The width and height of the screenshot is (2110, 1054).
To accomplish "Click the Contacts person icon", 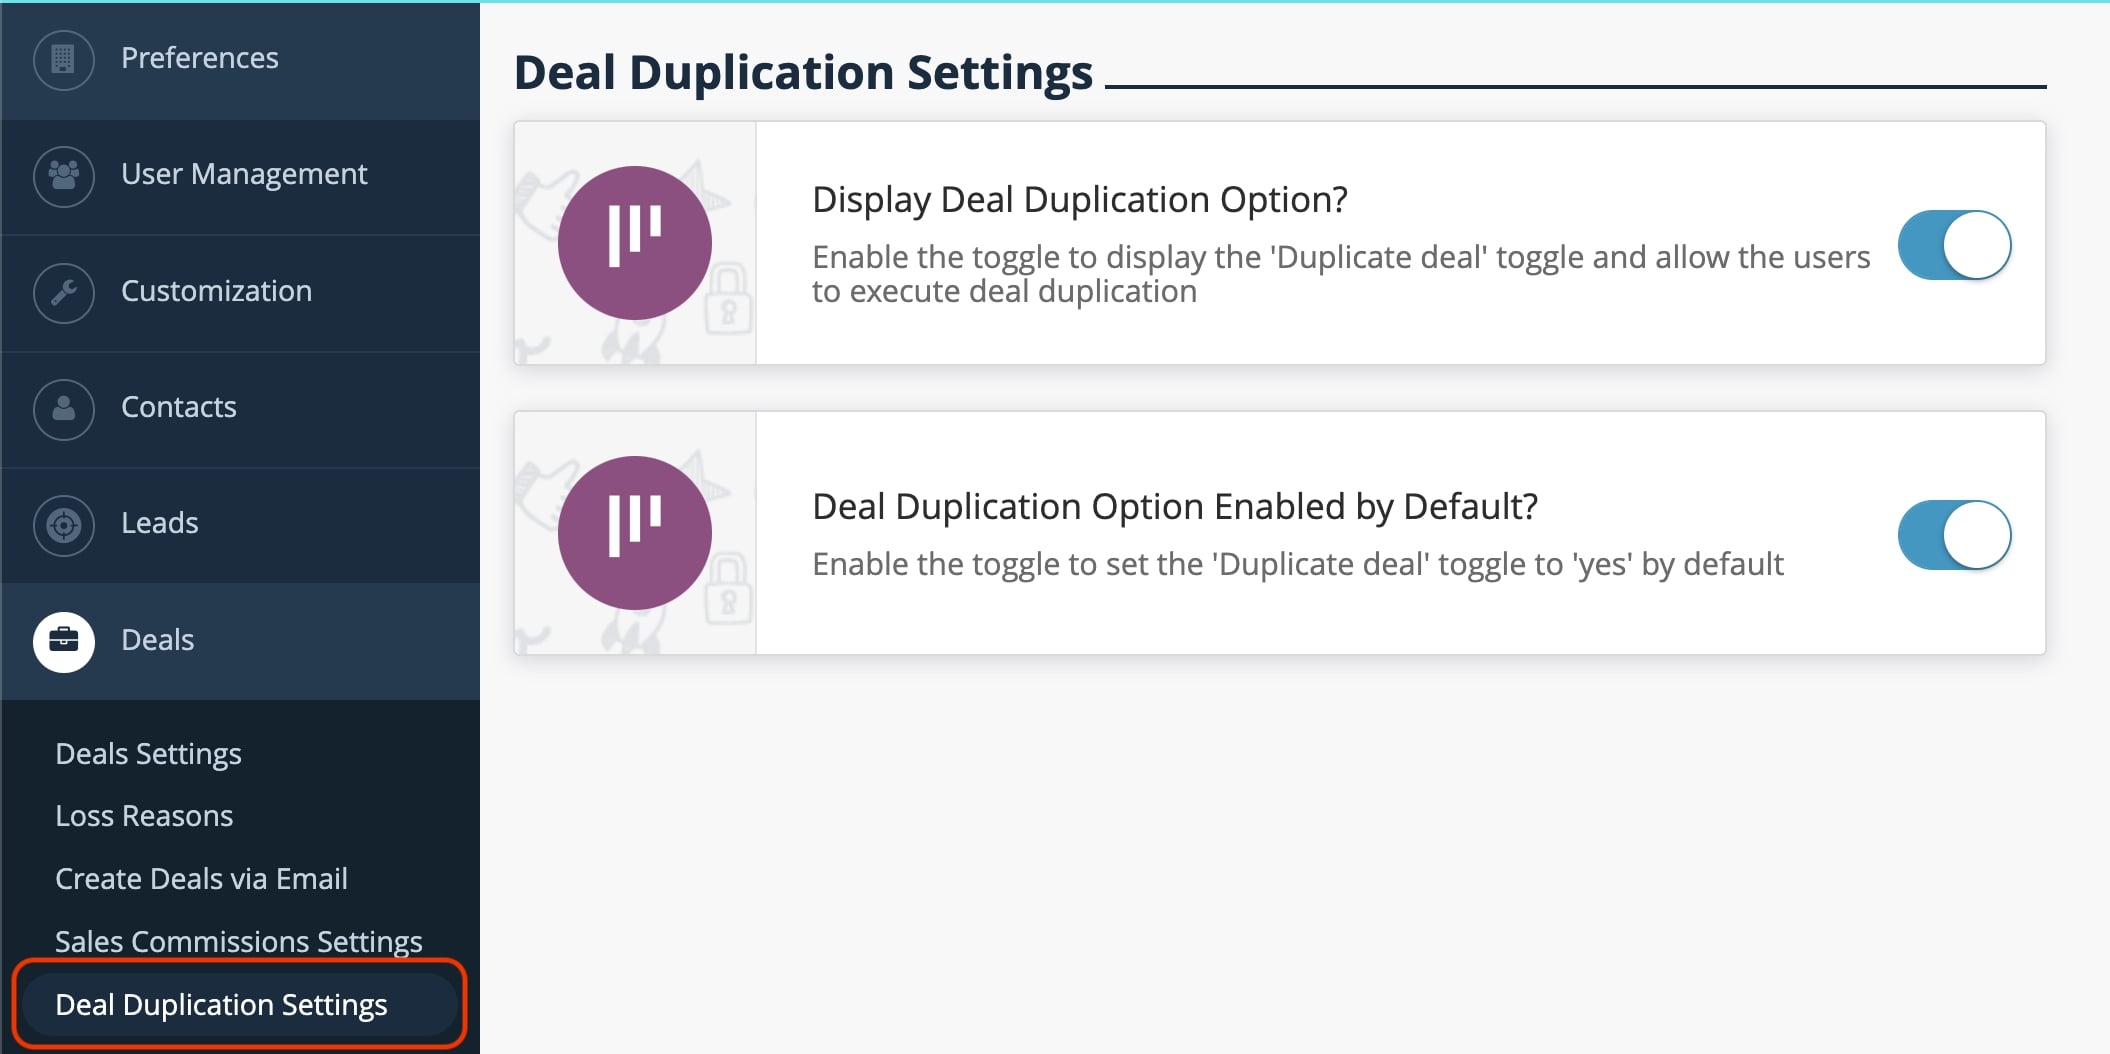I will click(63, 408).
